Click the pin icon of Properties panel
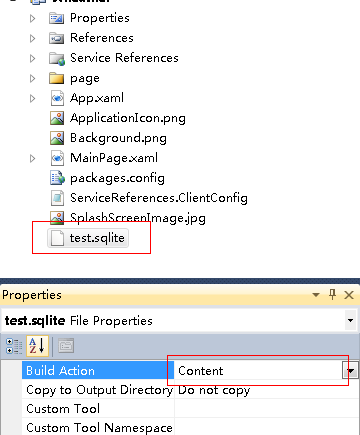Image resolution: width=360 pixels, height=435 pixels. coord(332,295)
